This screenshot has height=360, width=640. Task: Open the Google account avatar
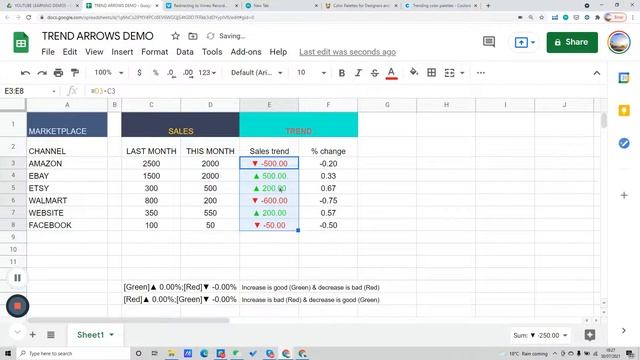point(619,42)
